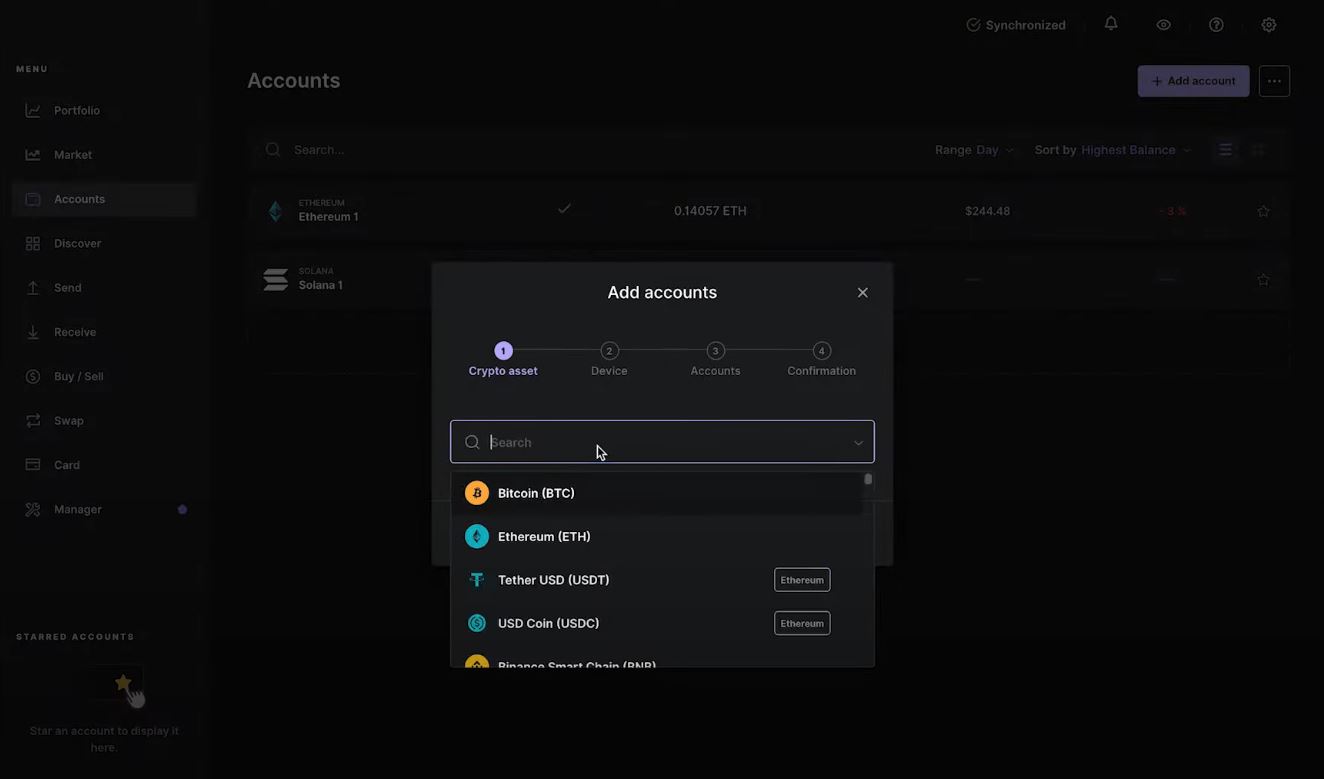Open the Ethereum 1 account row
This screenshot has width=1324, height=779.
769,211
